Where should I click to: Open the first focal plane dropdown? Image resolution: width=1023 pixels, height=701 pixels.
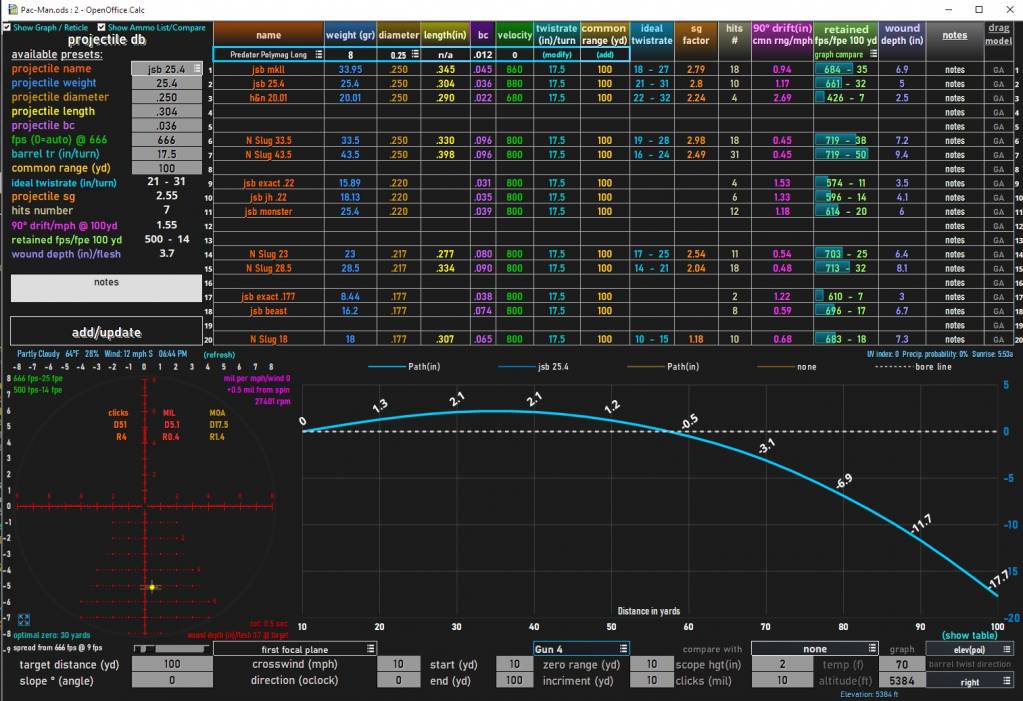tap(371, 649)
